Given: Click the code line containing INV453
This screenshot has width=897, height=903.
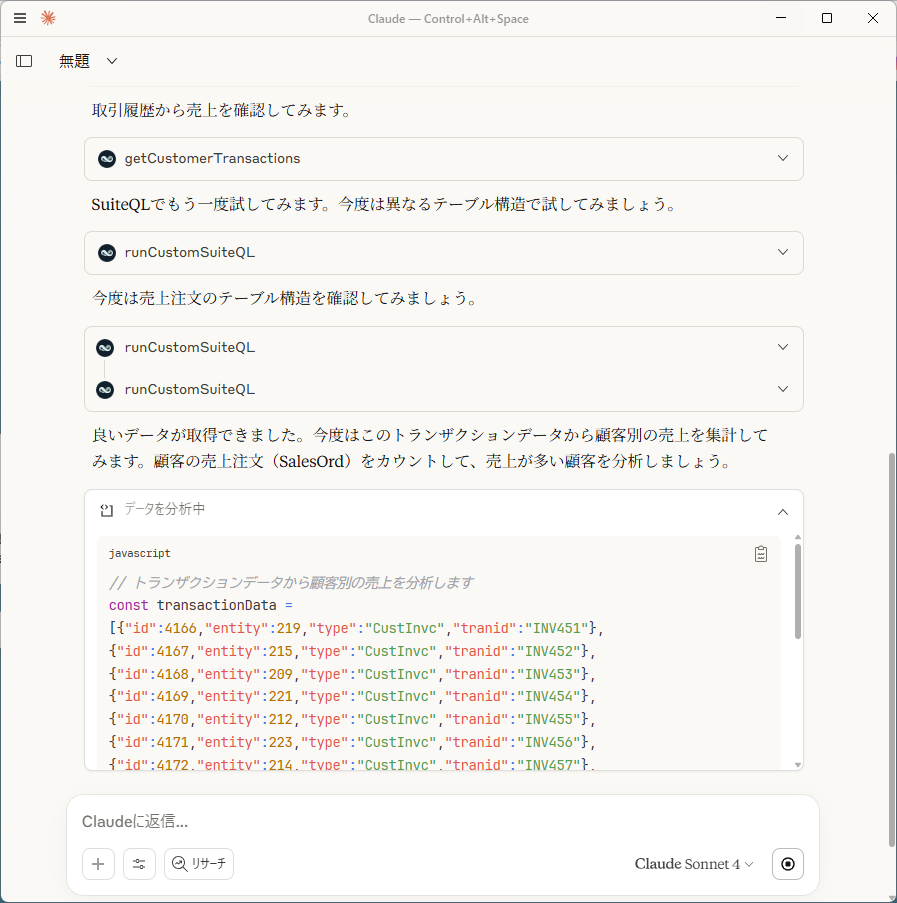Looking at the screenshot, I should tap(352, 674).
